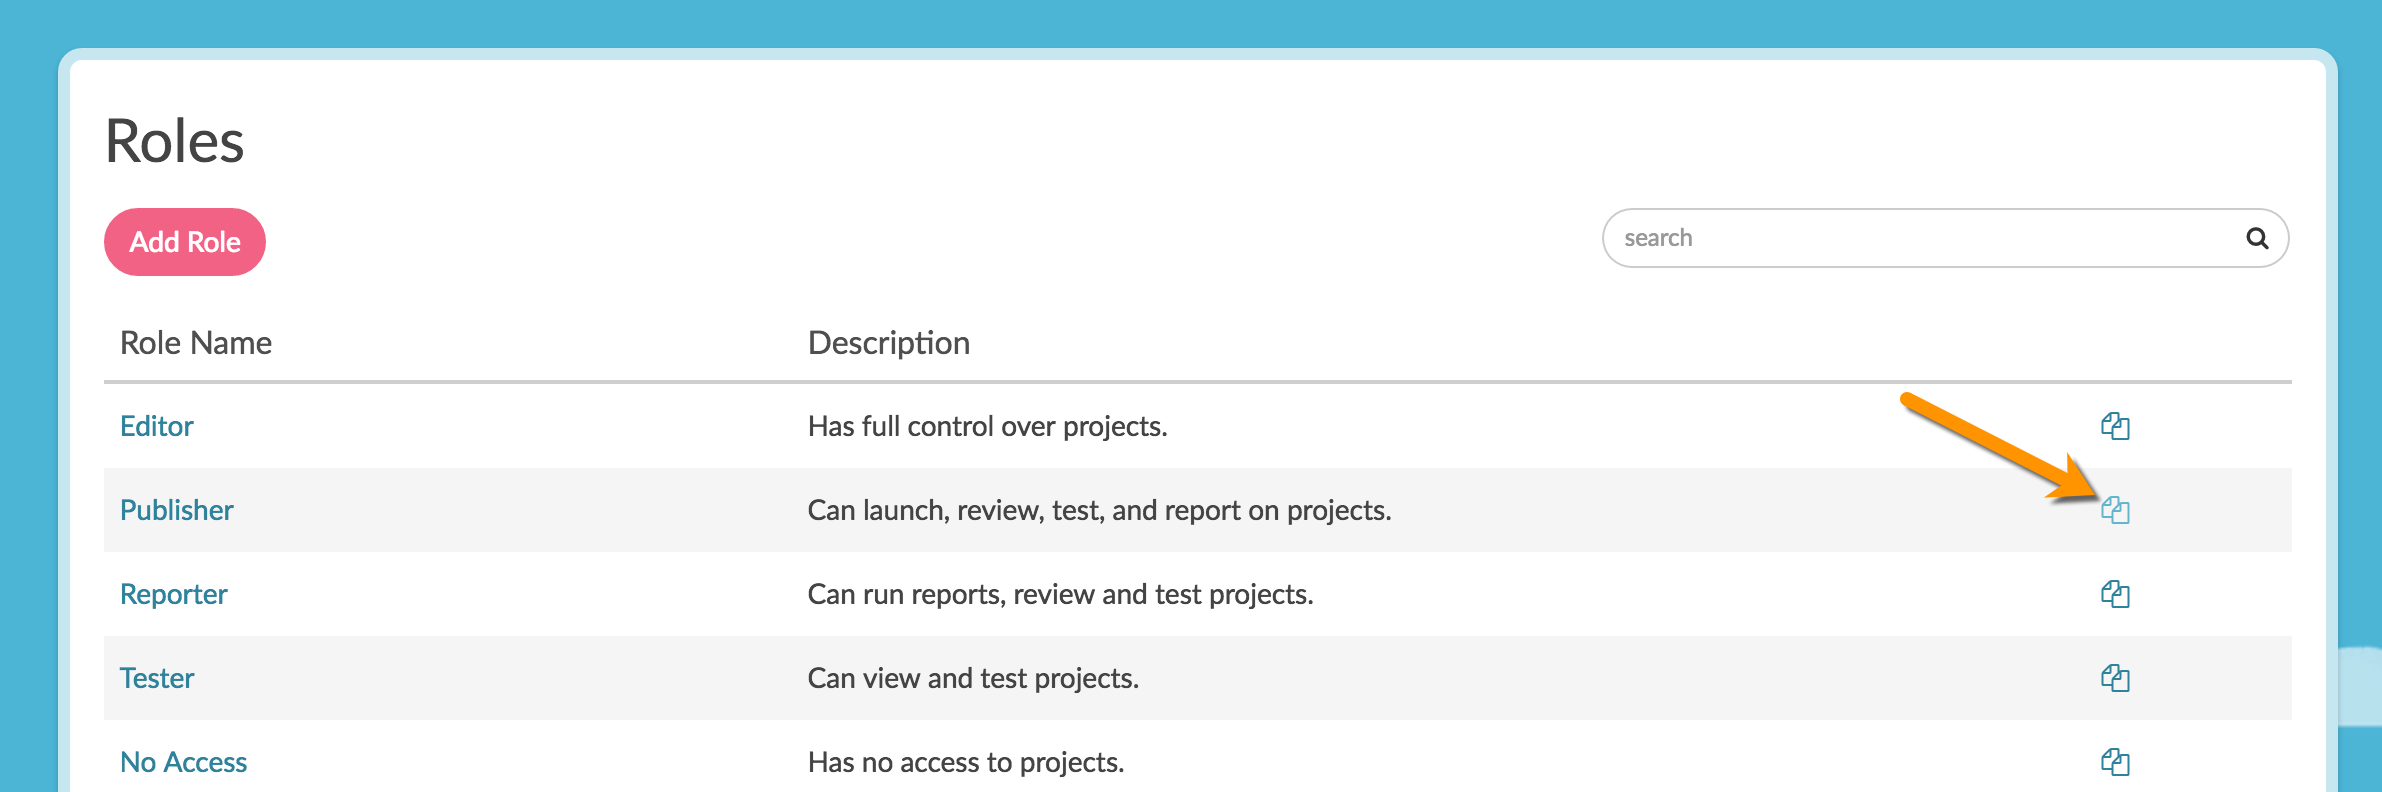Click the Roles page heading
Viewport: 2382px width, 792px height.
(x=175, y=141)
